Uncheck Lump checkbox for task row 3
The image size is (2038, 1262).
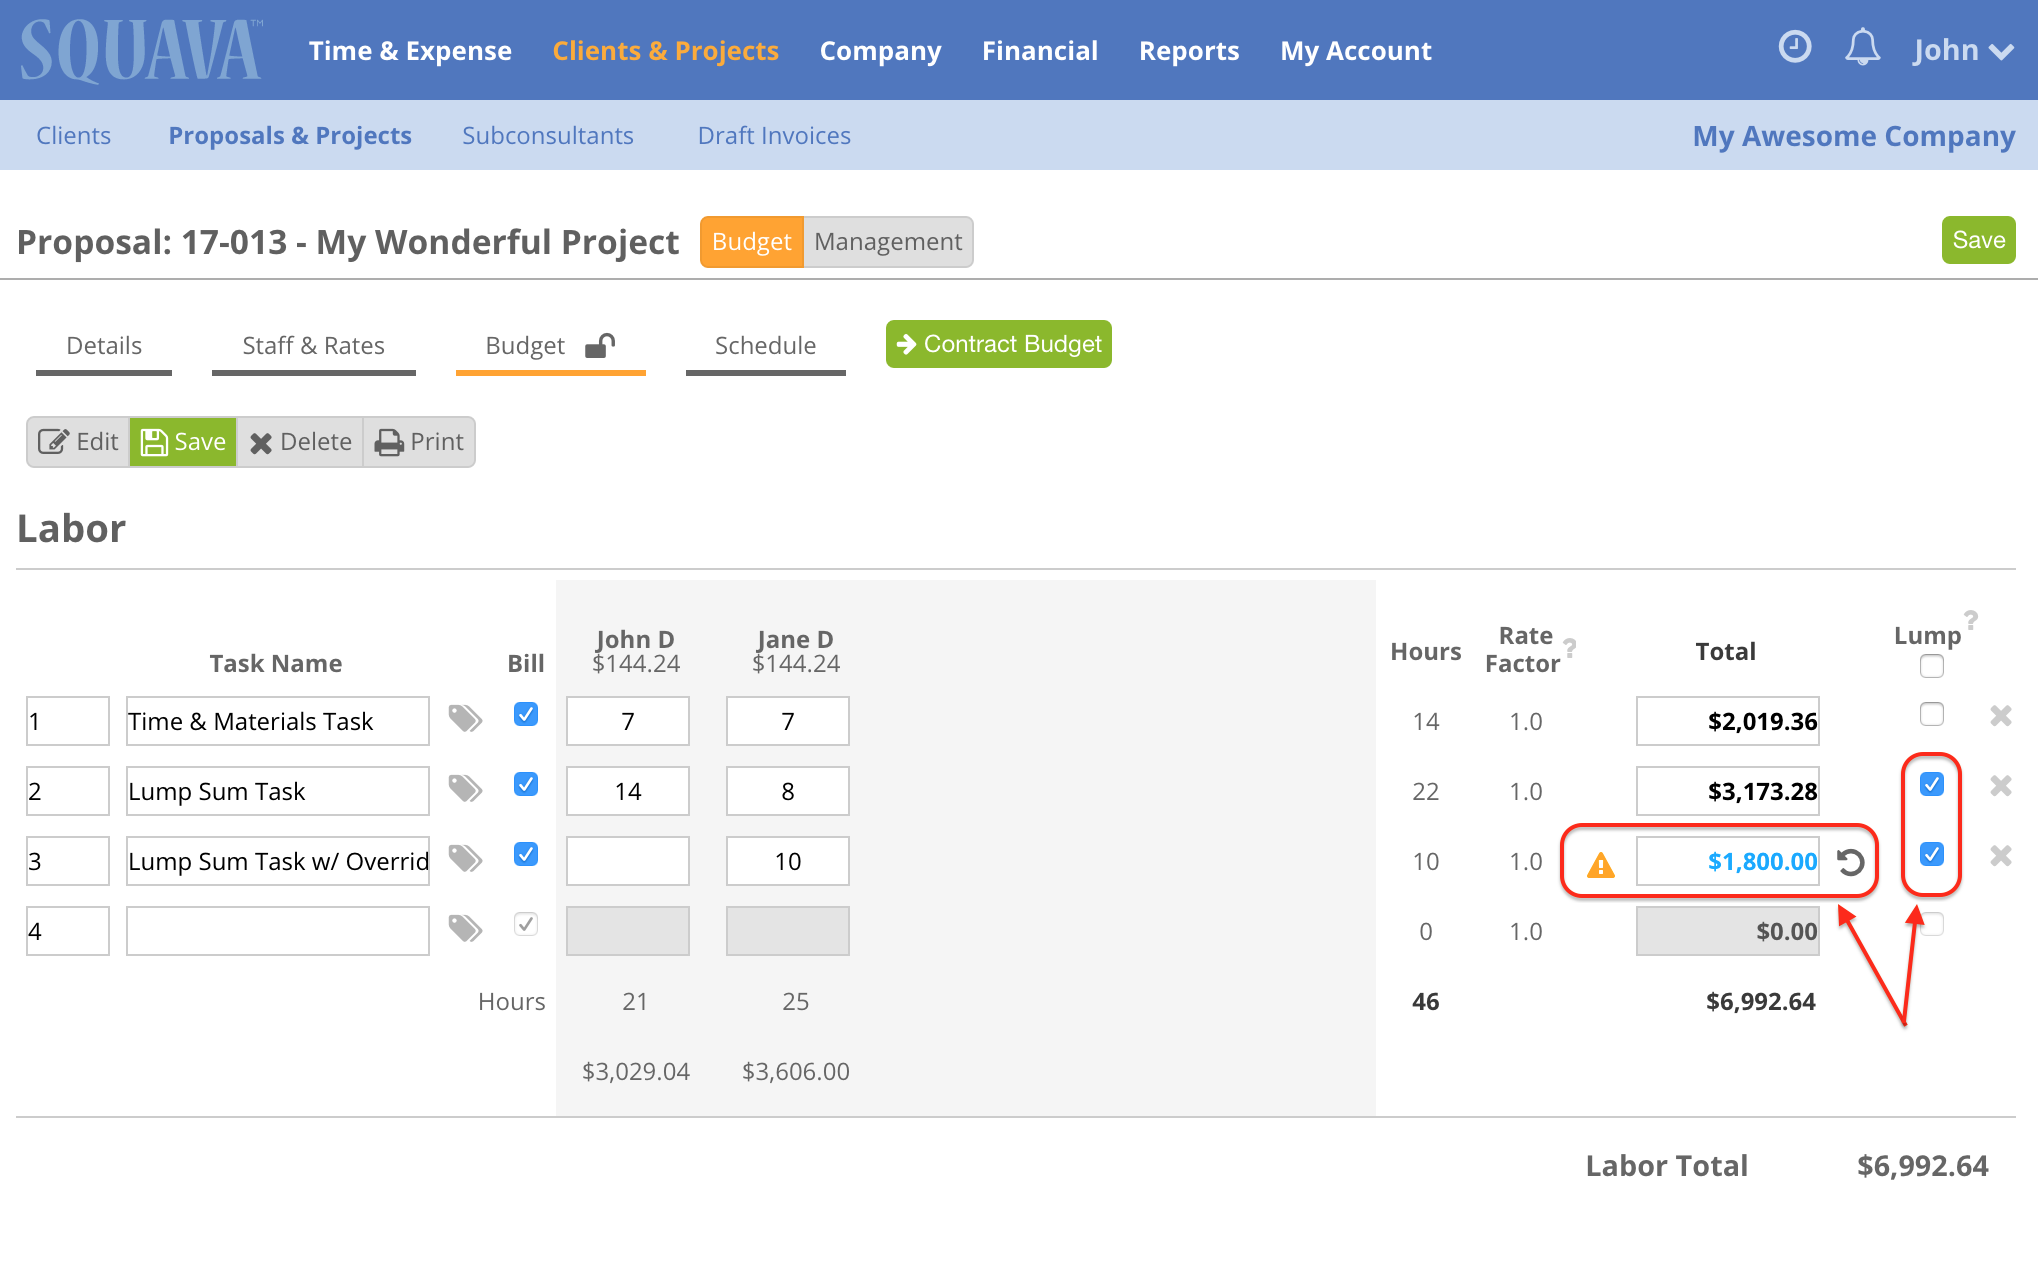coord(1932,854)
